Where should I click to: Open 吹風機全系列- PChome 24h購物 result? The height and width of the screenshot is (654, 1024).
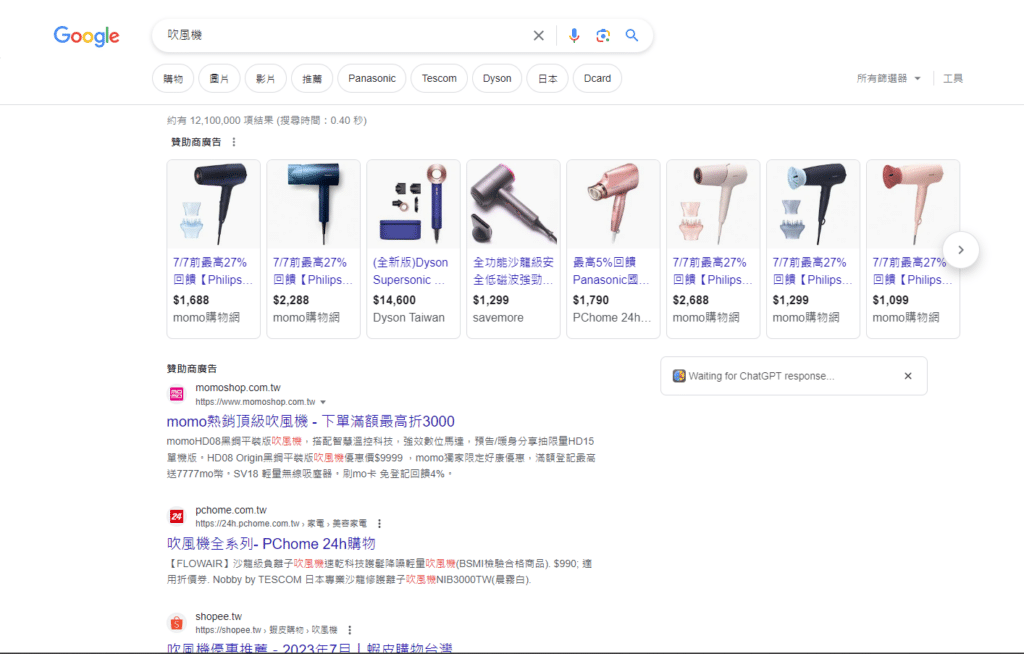pos(271,544)
